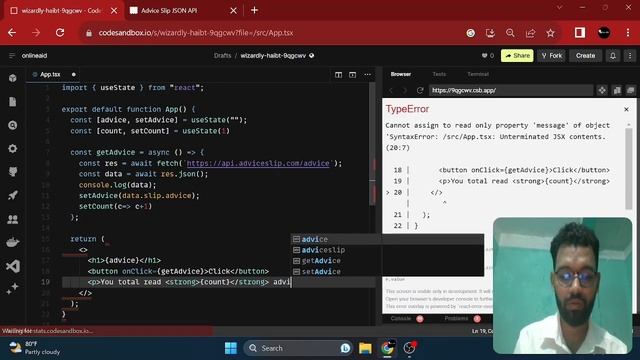Open the Drafts breadcrumb link
Viewport: 640px width, 360px height.
click(x=222, y=56)
